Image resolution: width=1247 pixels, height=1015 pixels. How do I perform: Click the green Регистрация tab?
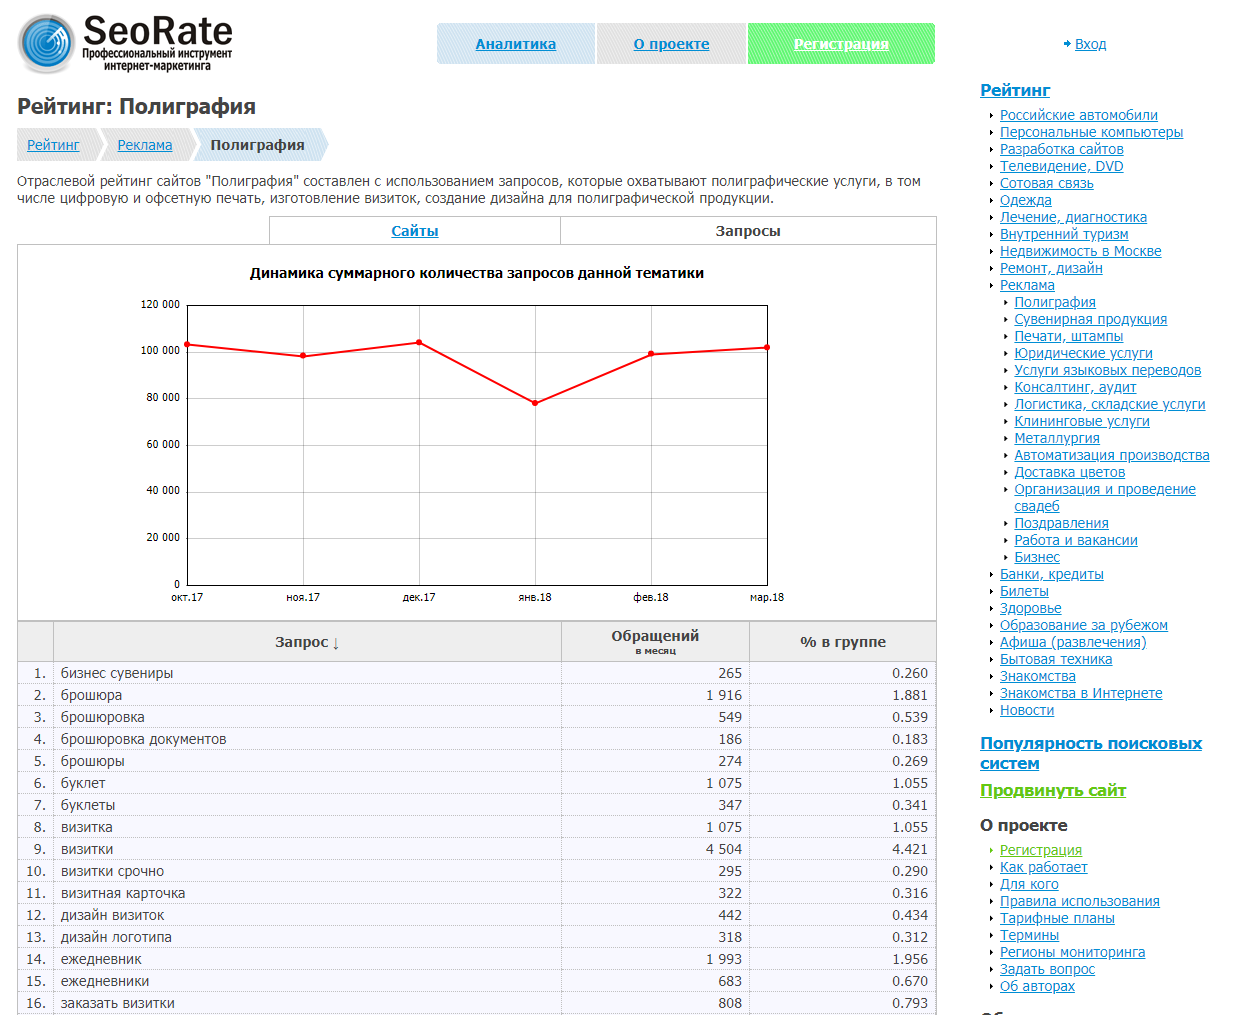coord(841,44)
